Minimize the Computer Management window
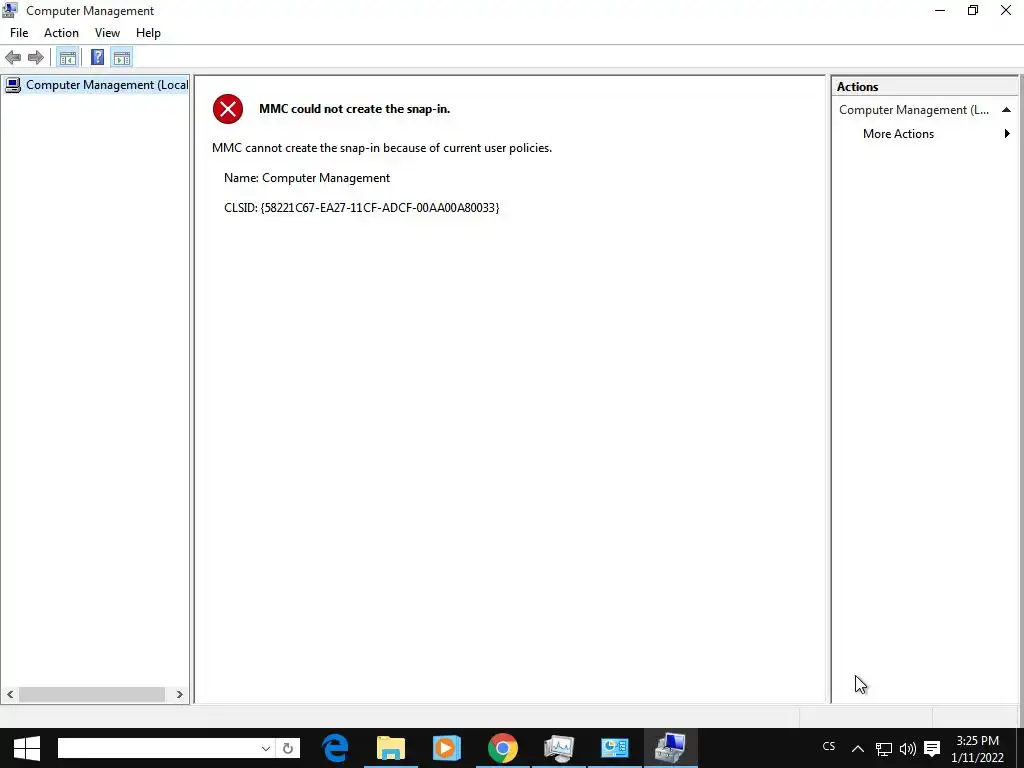The height and width of the screenshot is (768, 1024). coord(940,10)
